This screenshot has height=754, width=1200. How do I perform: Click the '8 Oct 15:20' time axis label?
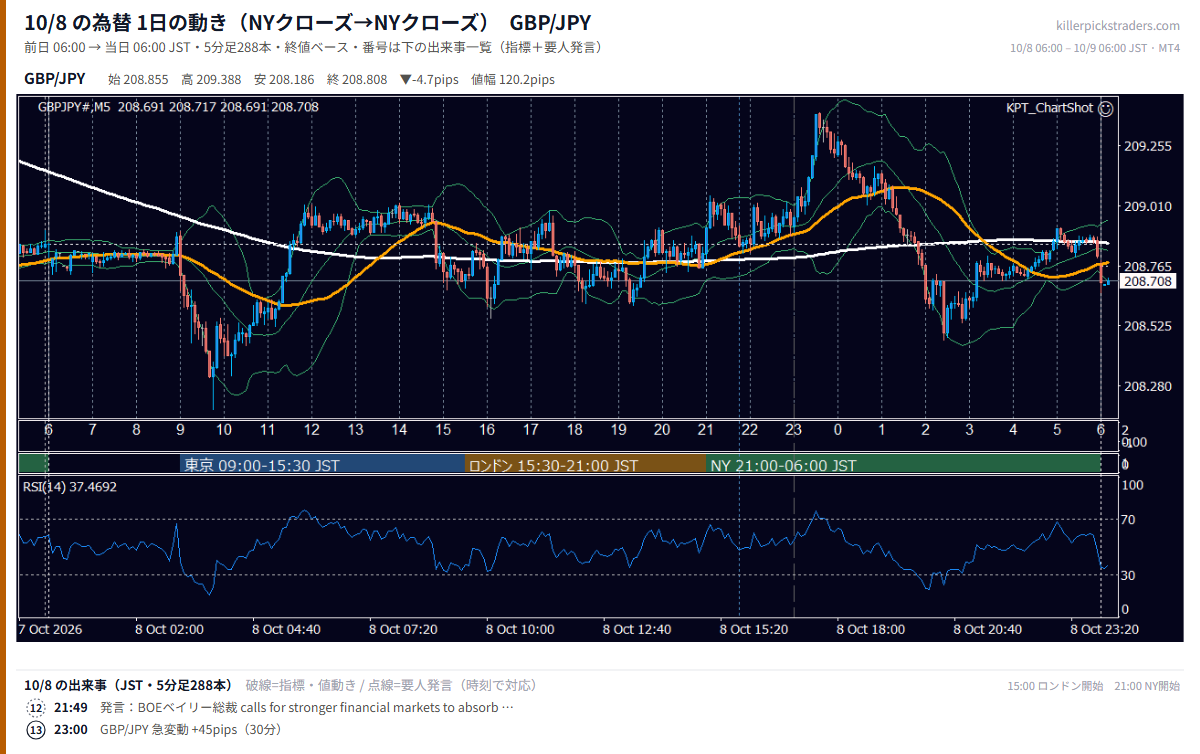[754, 629]
